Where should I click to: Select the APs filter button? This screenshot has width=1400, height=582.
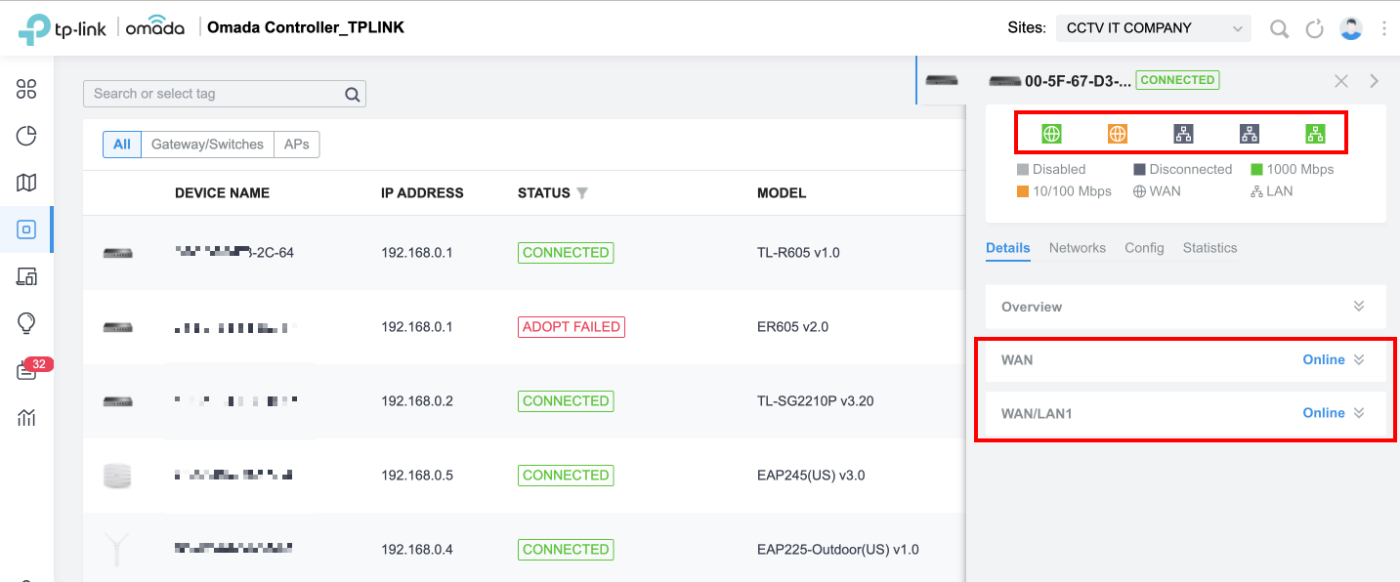click(x=296, y=144)
